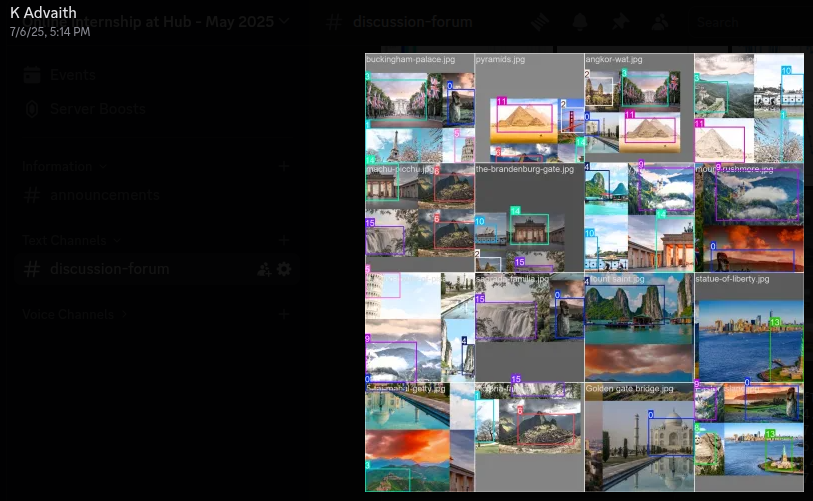Viewport: 813px width, 501px height.
Task: Open the announcements channel
Action: click(x=104, y=194)
